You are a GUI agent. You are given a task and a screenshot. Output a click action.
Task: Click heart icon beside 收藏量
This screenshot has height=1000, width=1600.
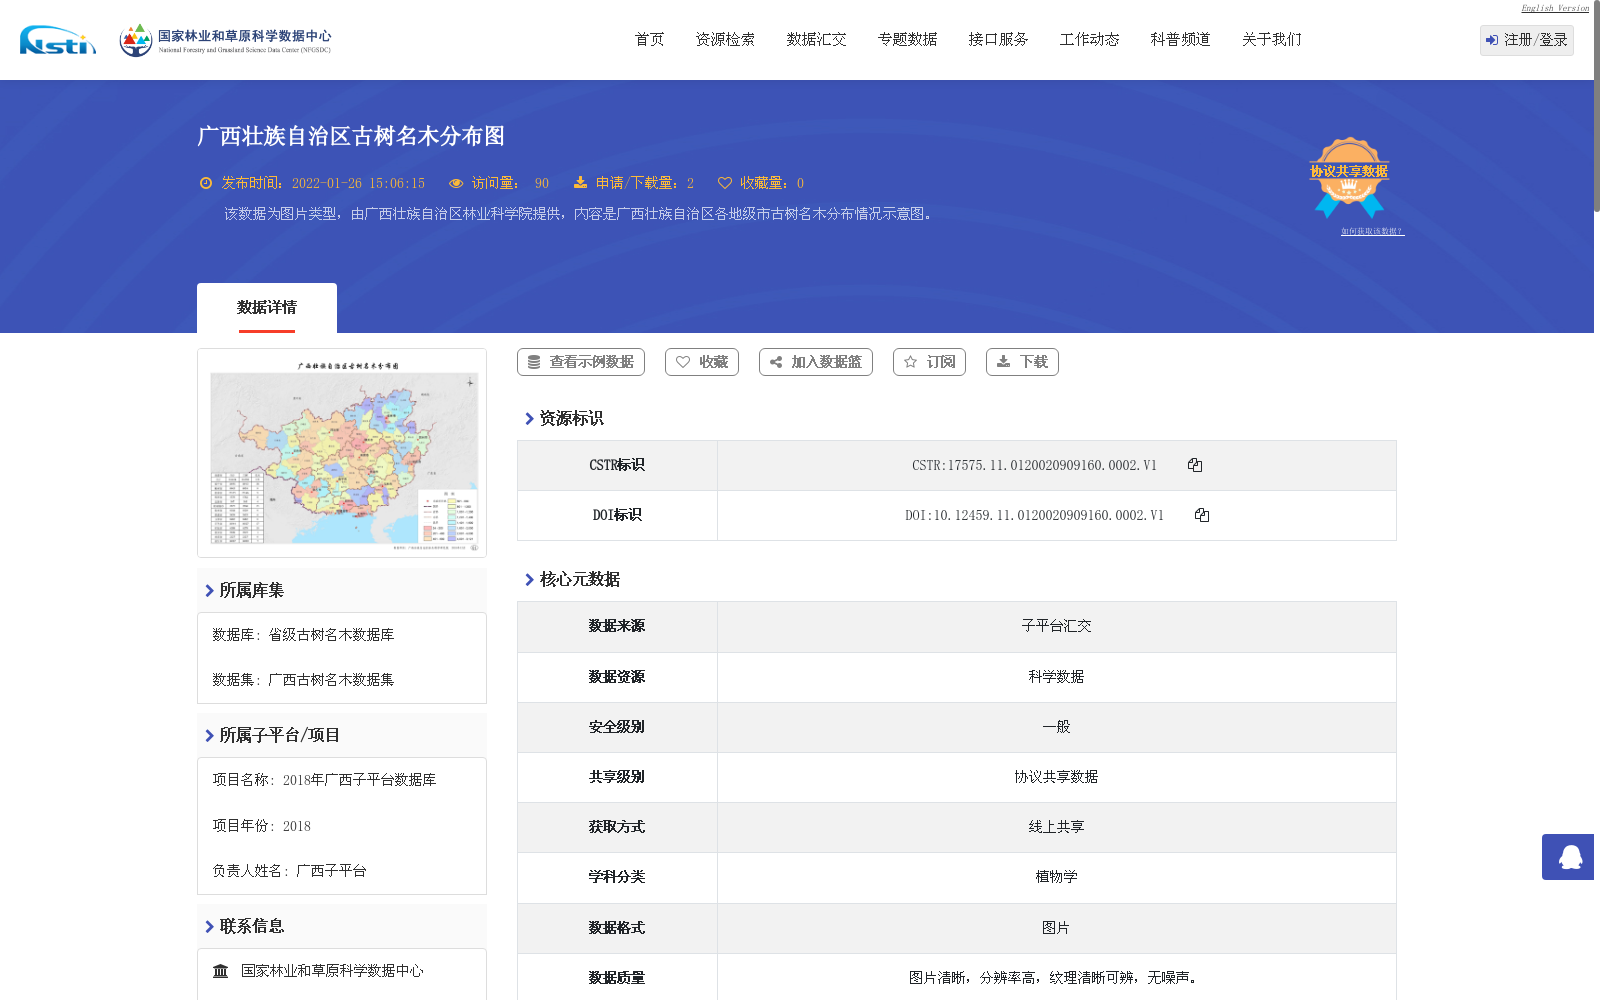point(725,183)
